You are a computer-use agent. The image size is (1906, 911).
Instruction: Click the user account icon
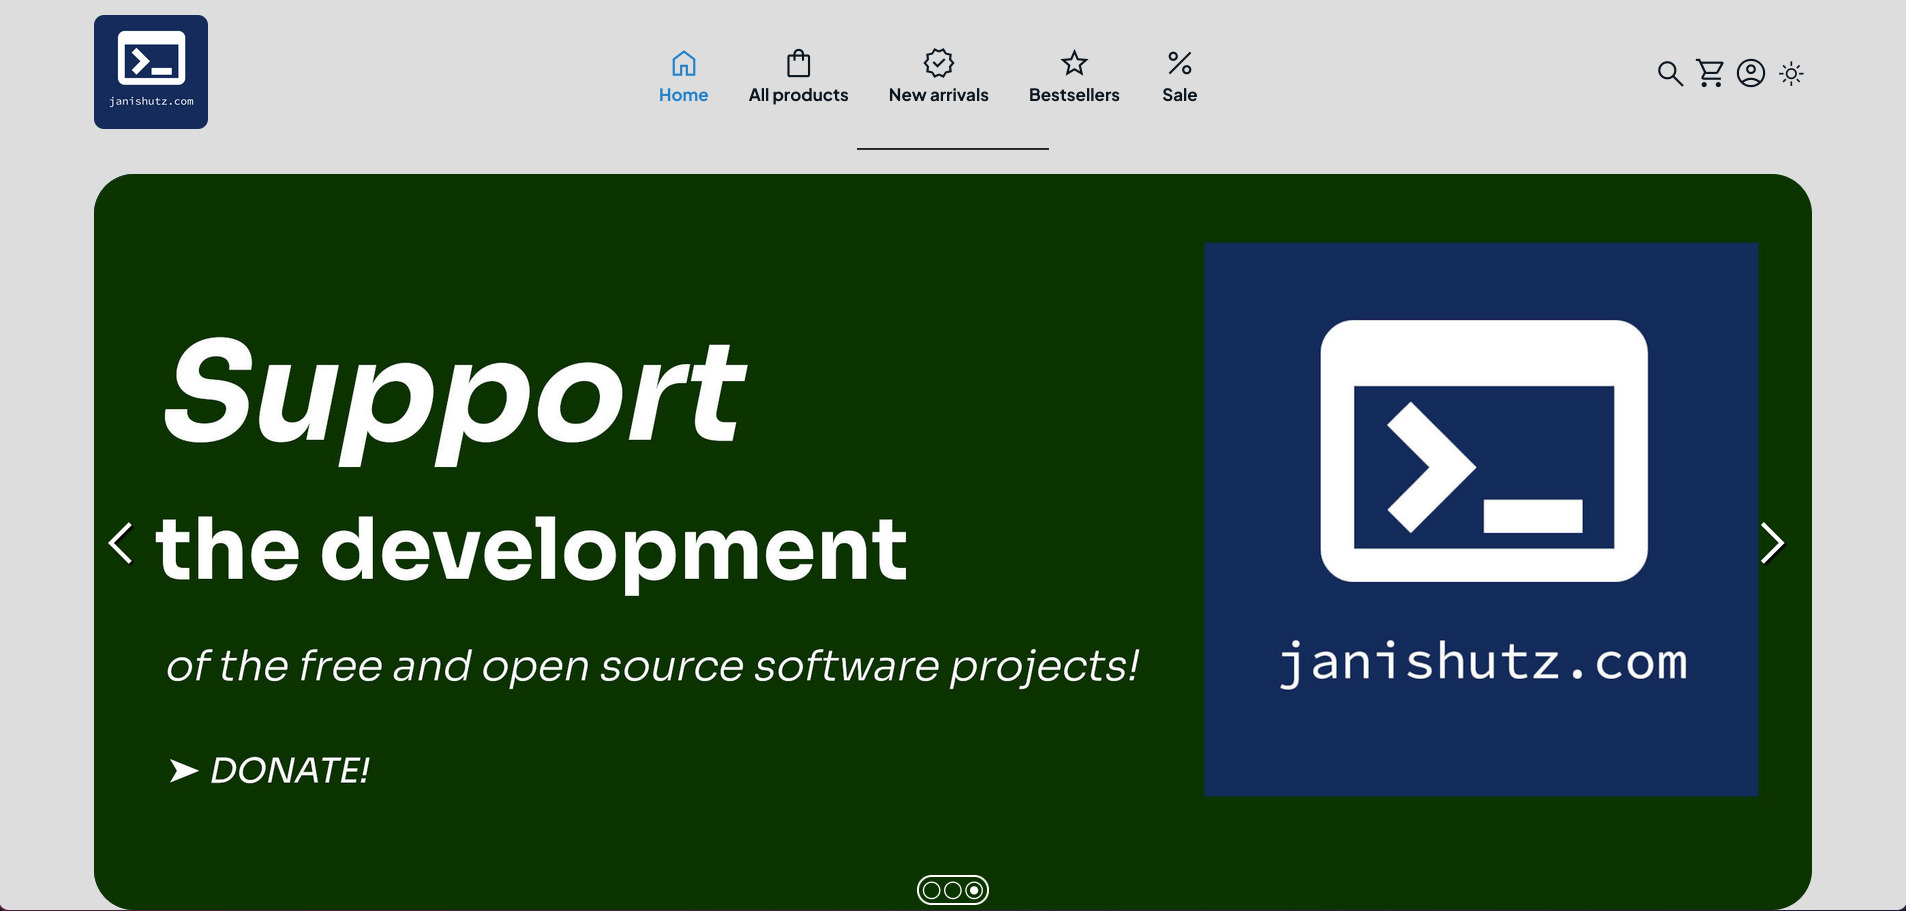[x=1750, y=73]
